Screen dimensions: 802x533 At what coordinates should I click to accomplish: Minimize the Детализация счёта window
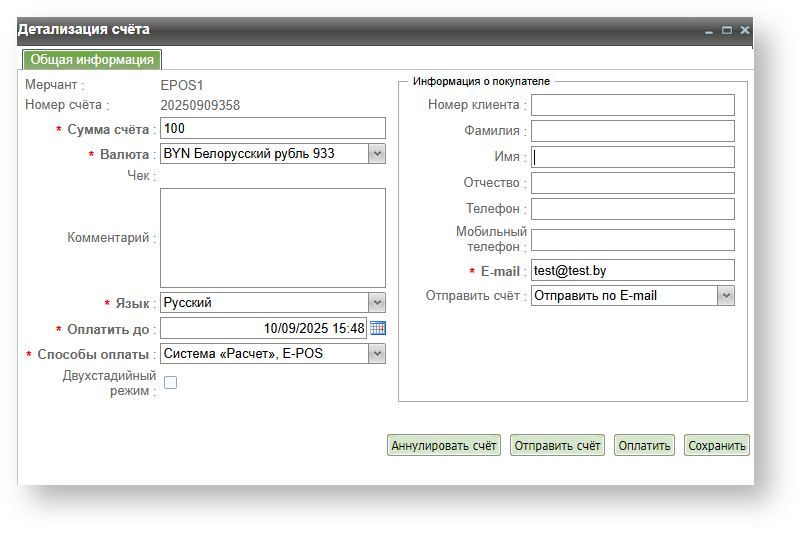coord(709,31)
